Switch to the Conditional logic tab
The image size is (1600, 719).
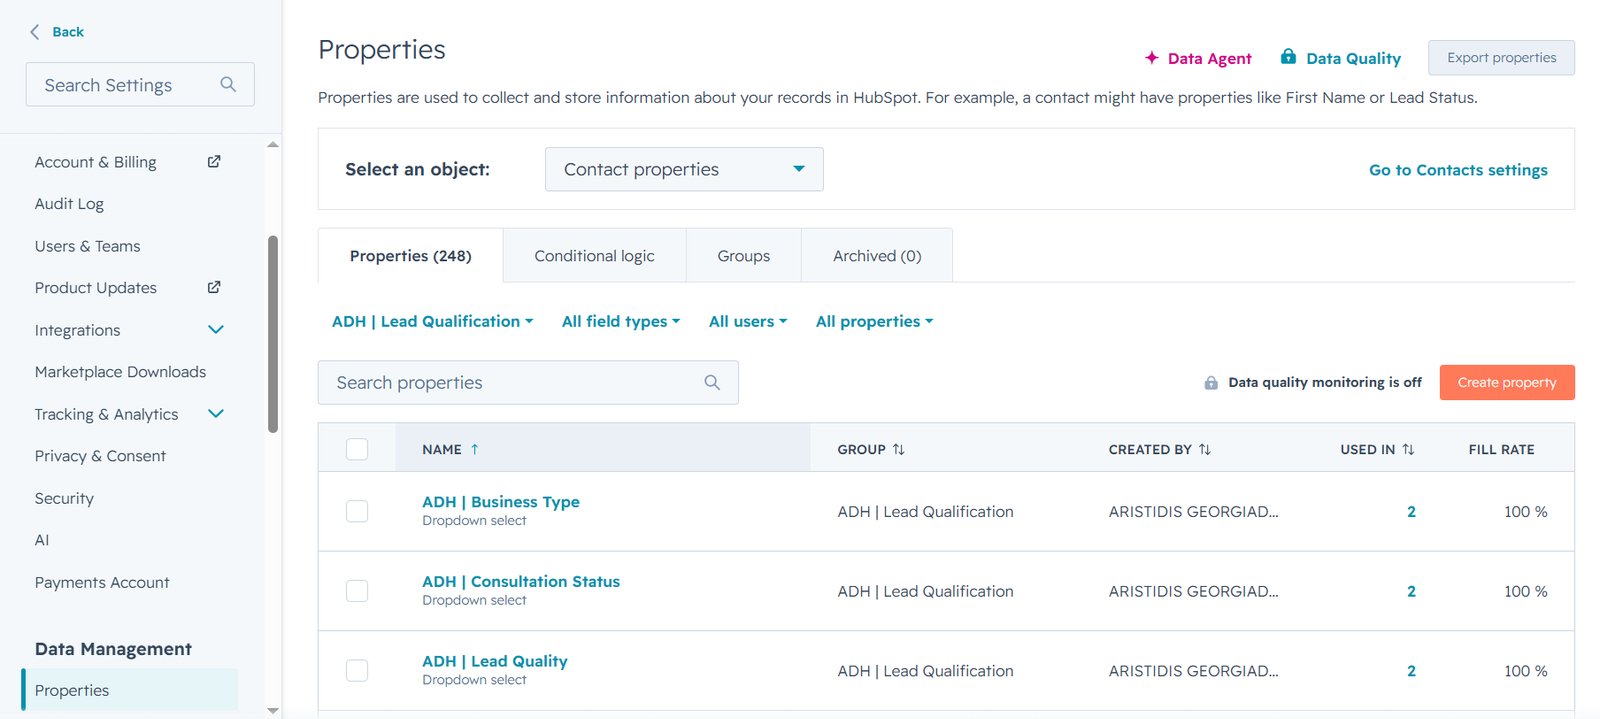click(x=594, y=256)
